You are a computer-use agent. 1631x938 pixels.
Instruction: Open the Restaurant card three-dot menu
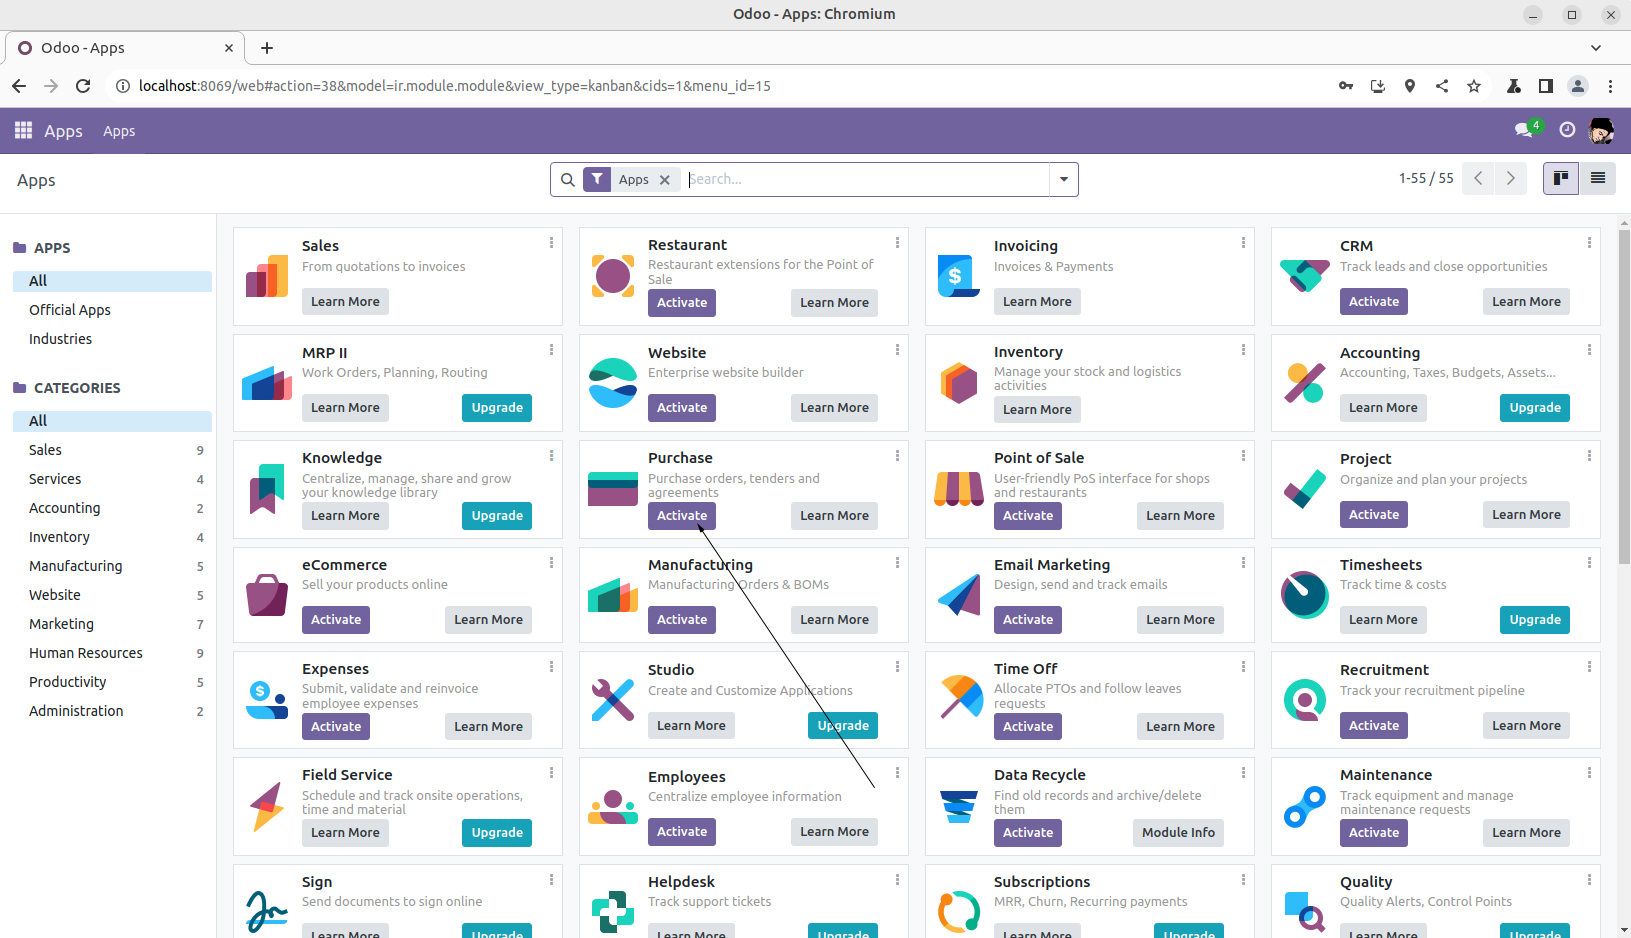[897, 243]
